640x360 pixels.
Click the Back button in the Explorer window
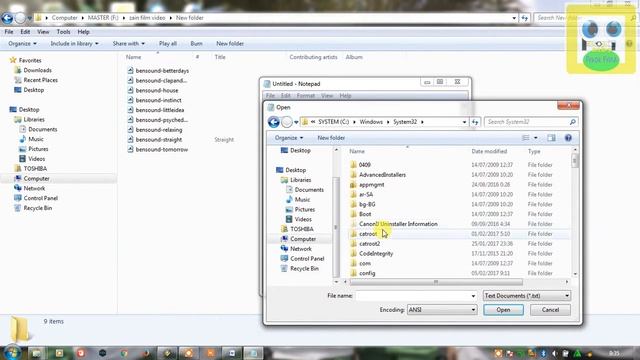coord(7,18)
